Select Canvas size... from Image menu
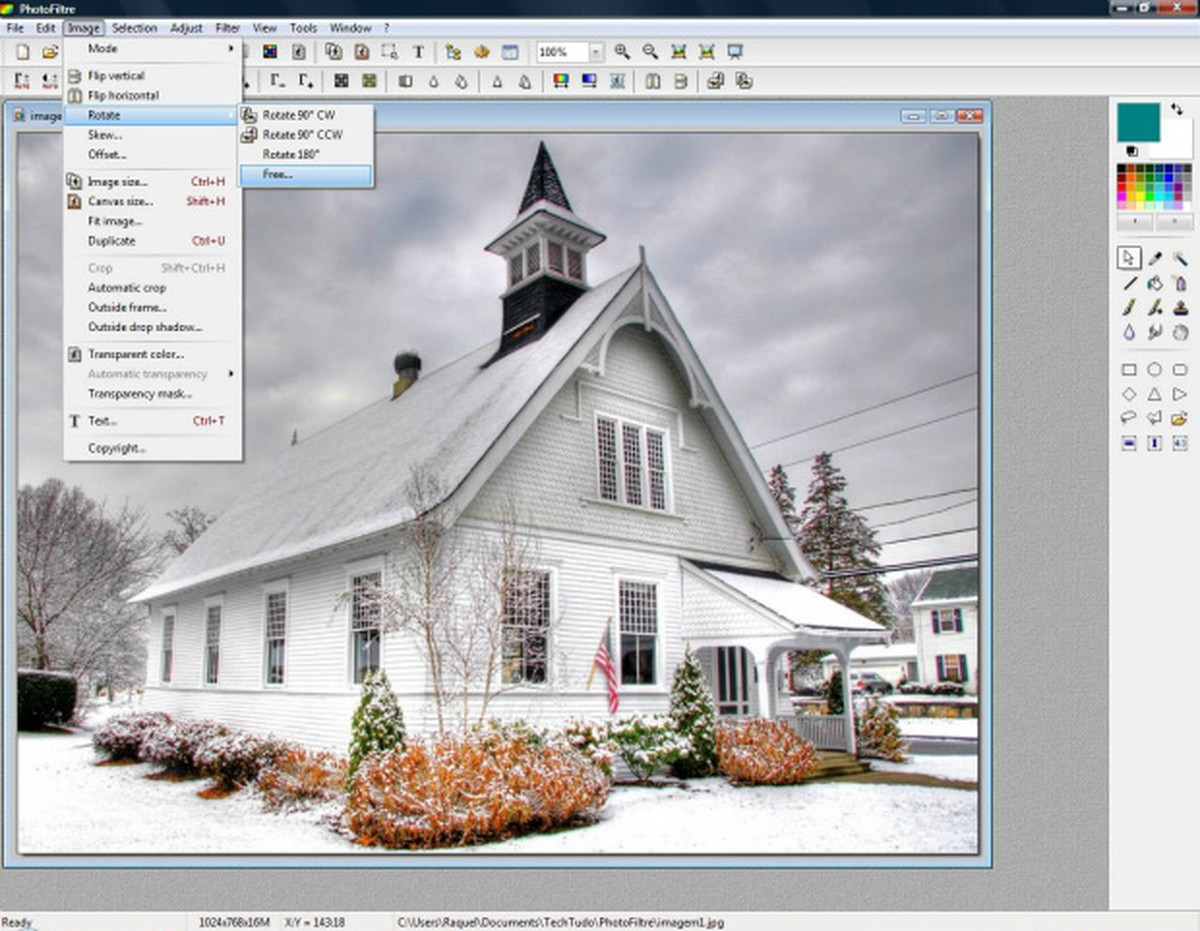The height and width of the screenshot is (931, 1200). (x=120, y=201)
